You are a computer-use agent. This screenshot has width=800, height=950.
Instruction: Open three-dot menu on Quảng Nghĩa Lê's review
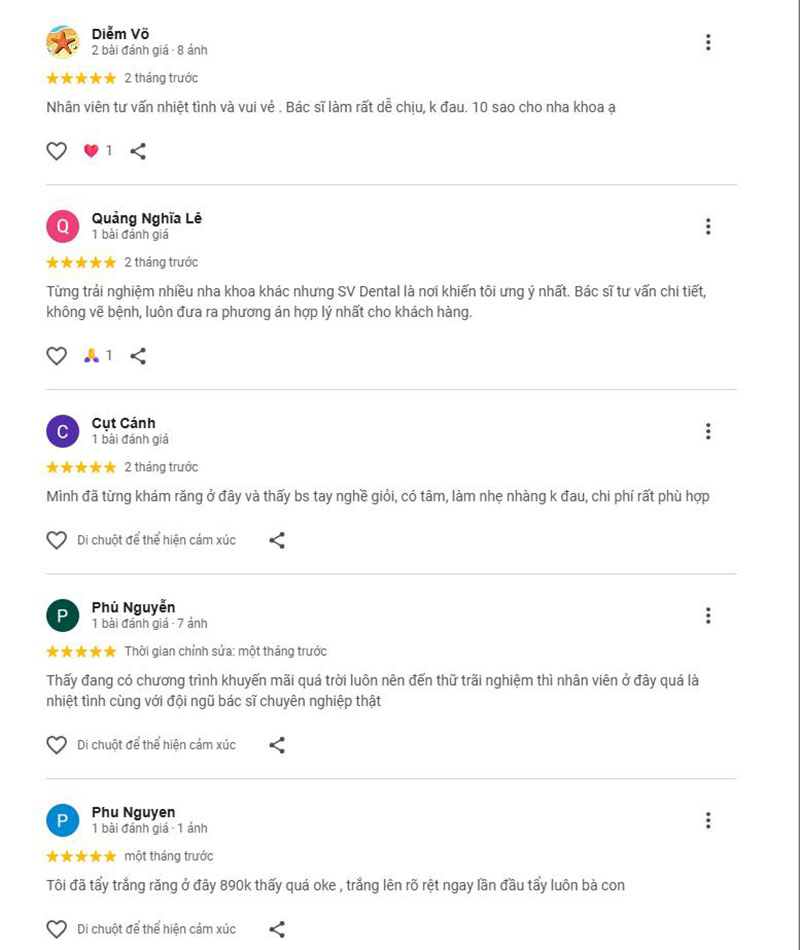click(x=708, y=227)
